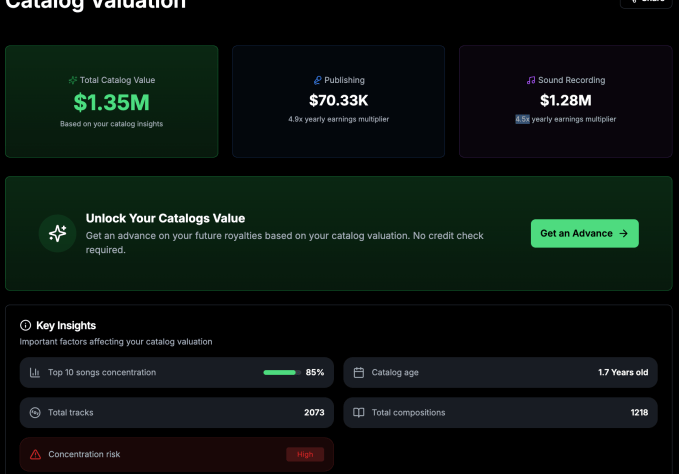Viewport: 679px width, 474px height.
Task: Click the disc icon beside Total tracks
Action: click(x=35, y=413)
